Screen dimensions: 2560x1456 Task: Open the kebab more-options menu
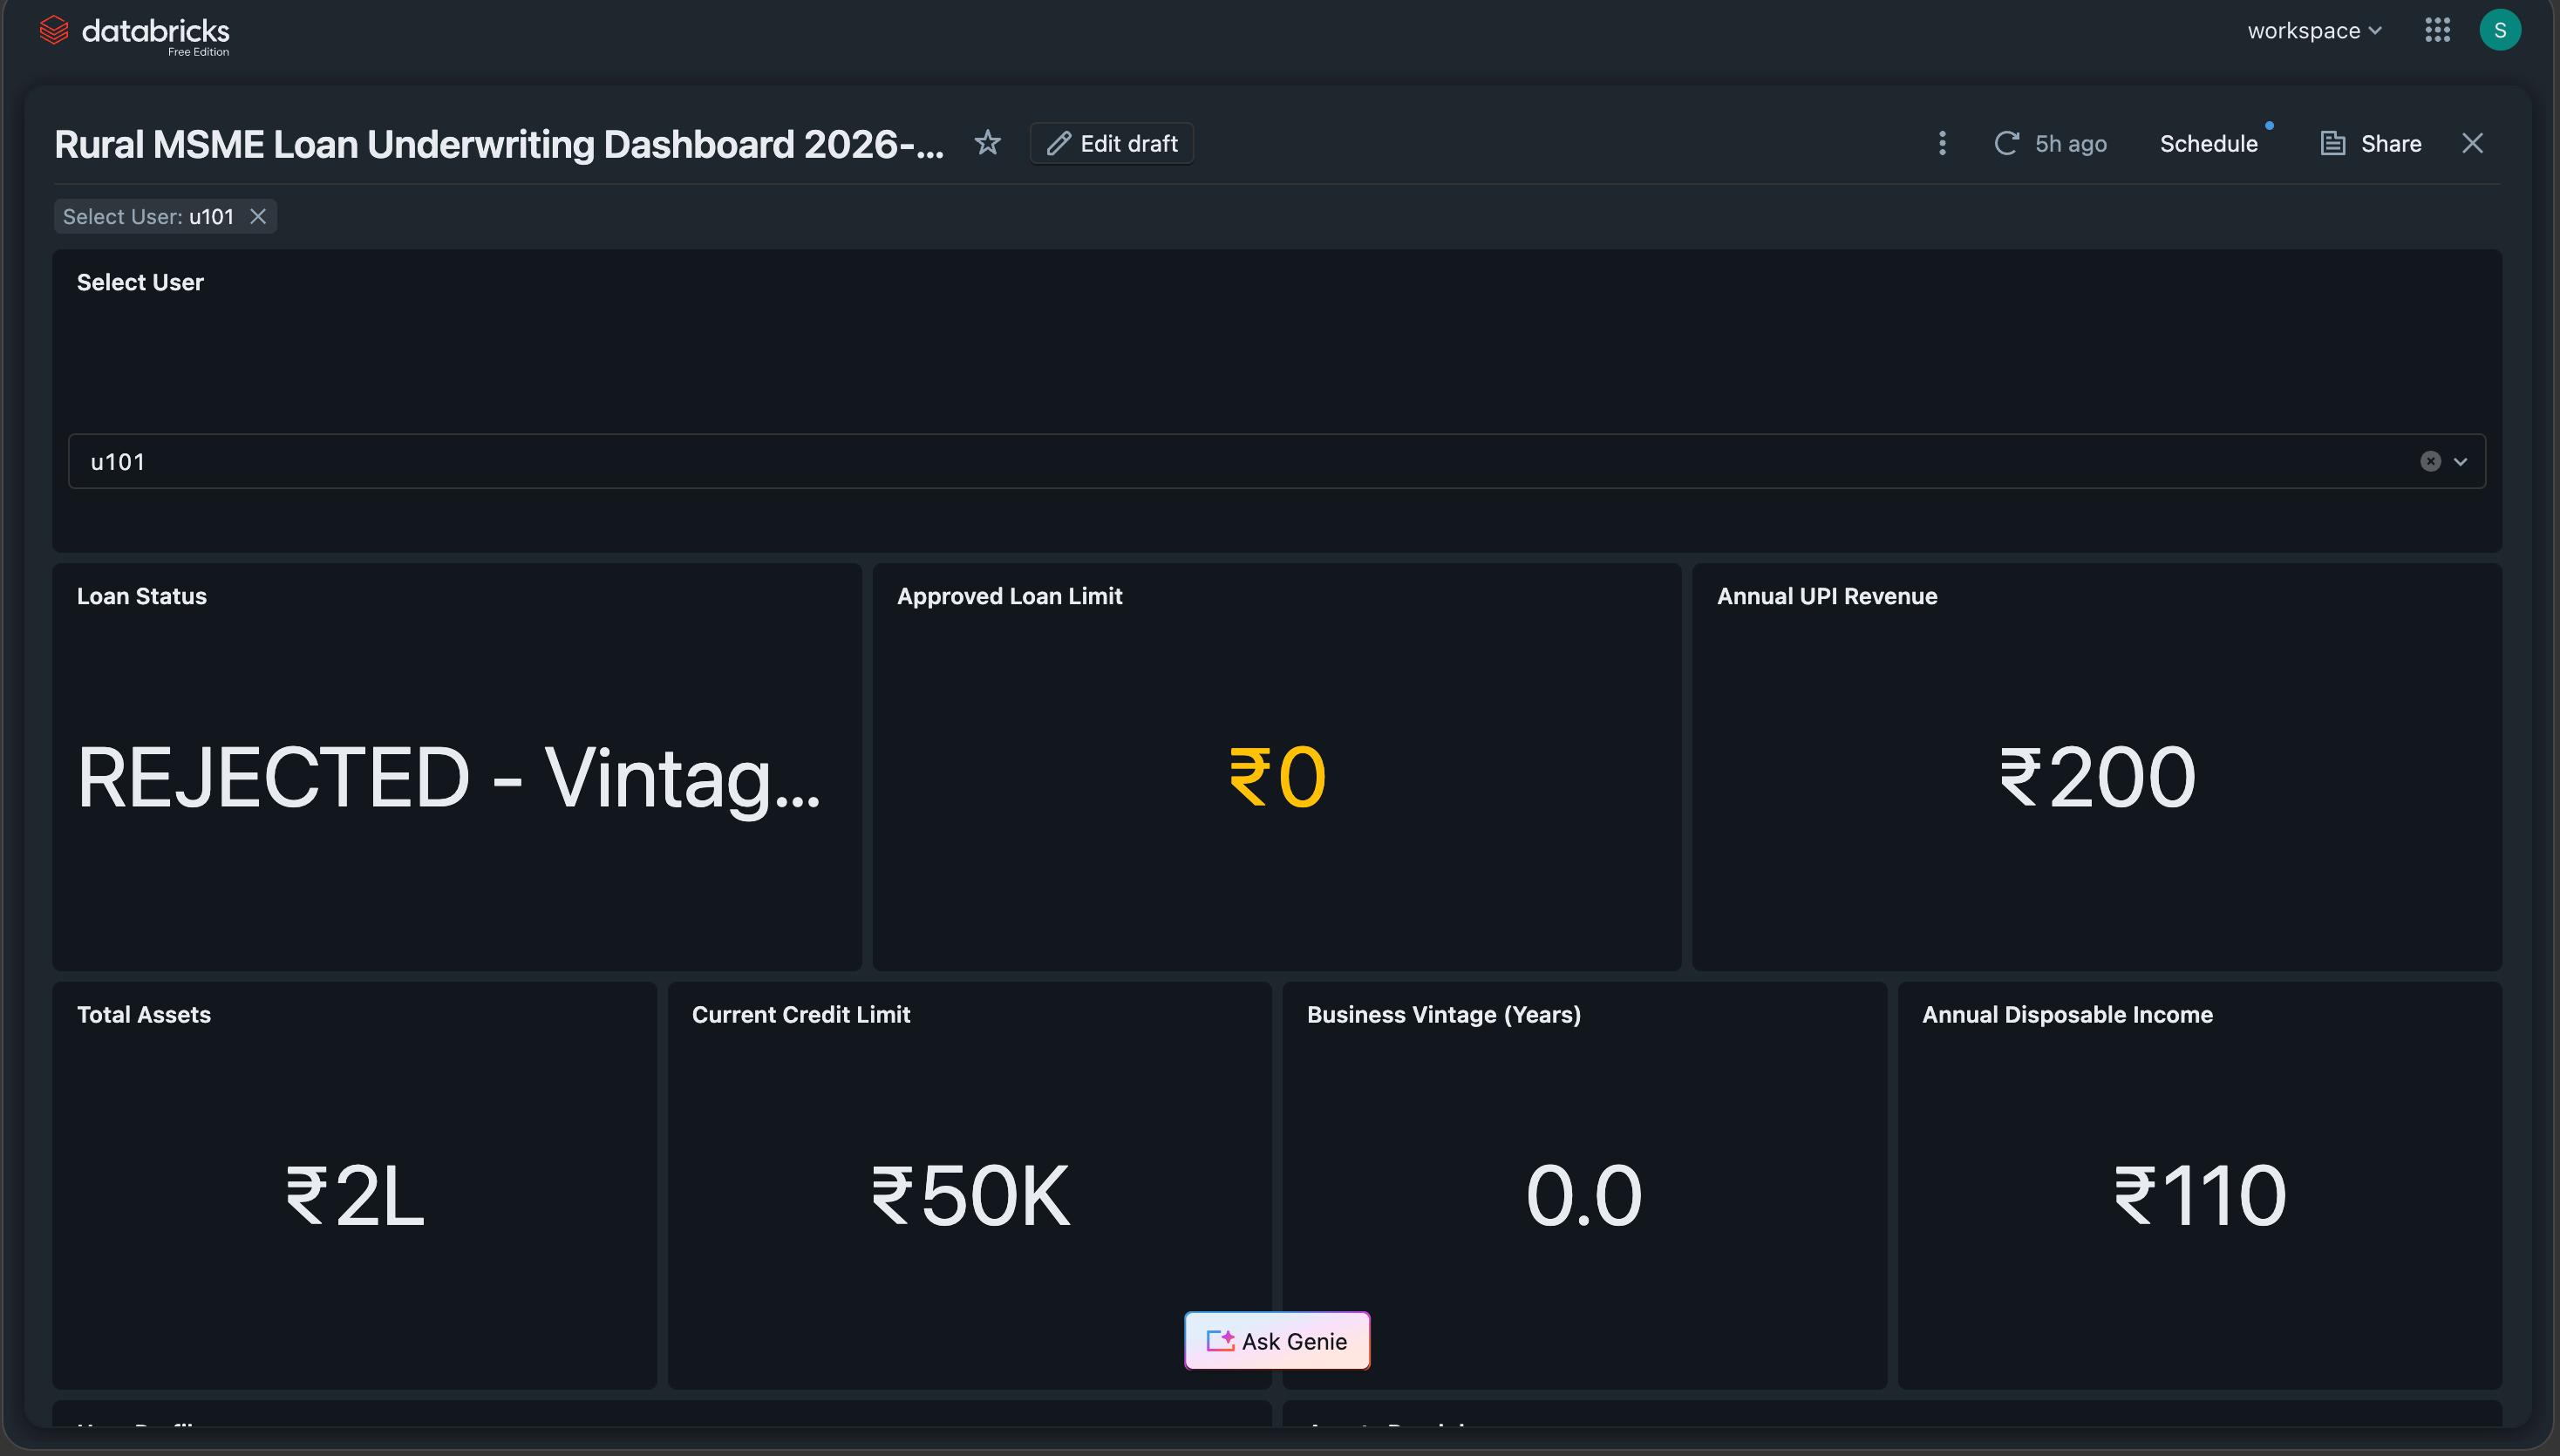1942,143
